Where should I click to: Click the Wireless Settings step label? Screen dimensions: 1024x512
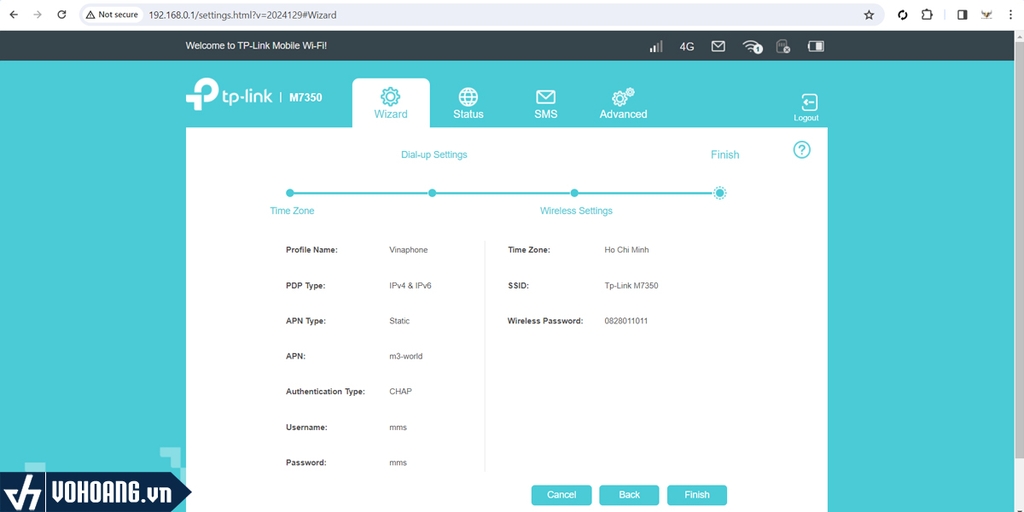point(576,211)
